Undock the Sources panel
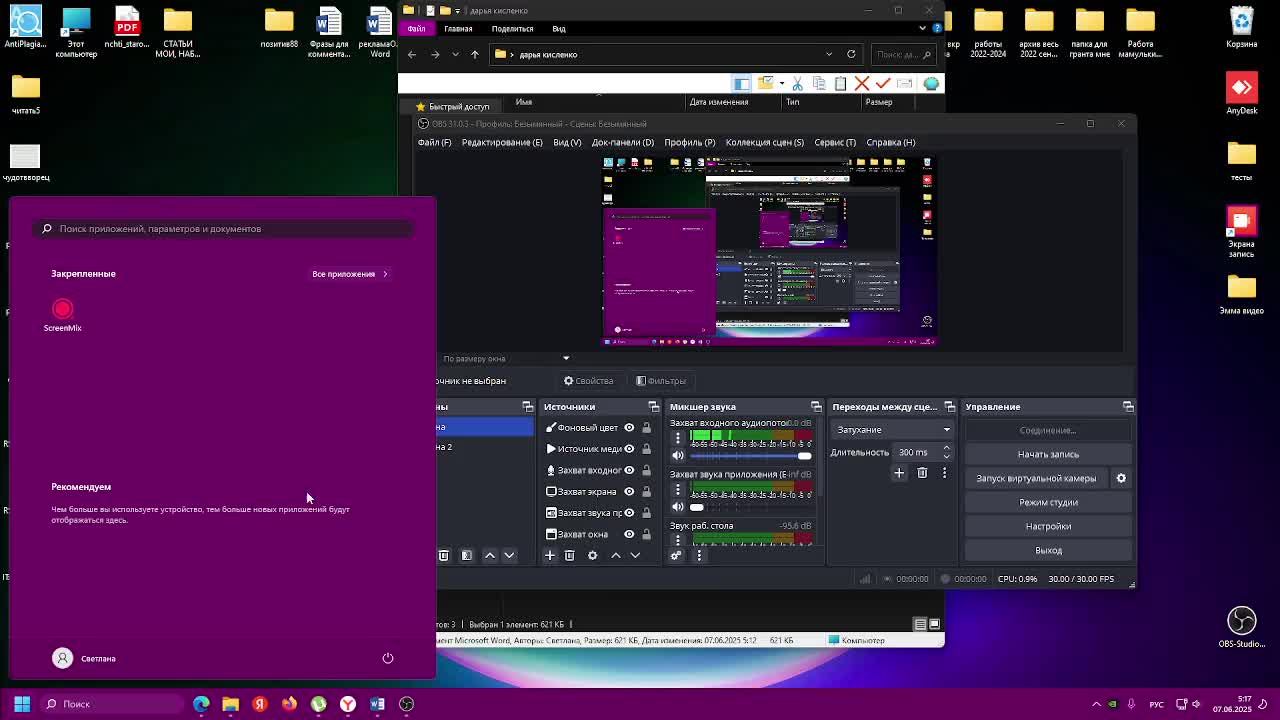Image resolution: width=1280 pixels, height=720 pixels. [x=654, y=407]
